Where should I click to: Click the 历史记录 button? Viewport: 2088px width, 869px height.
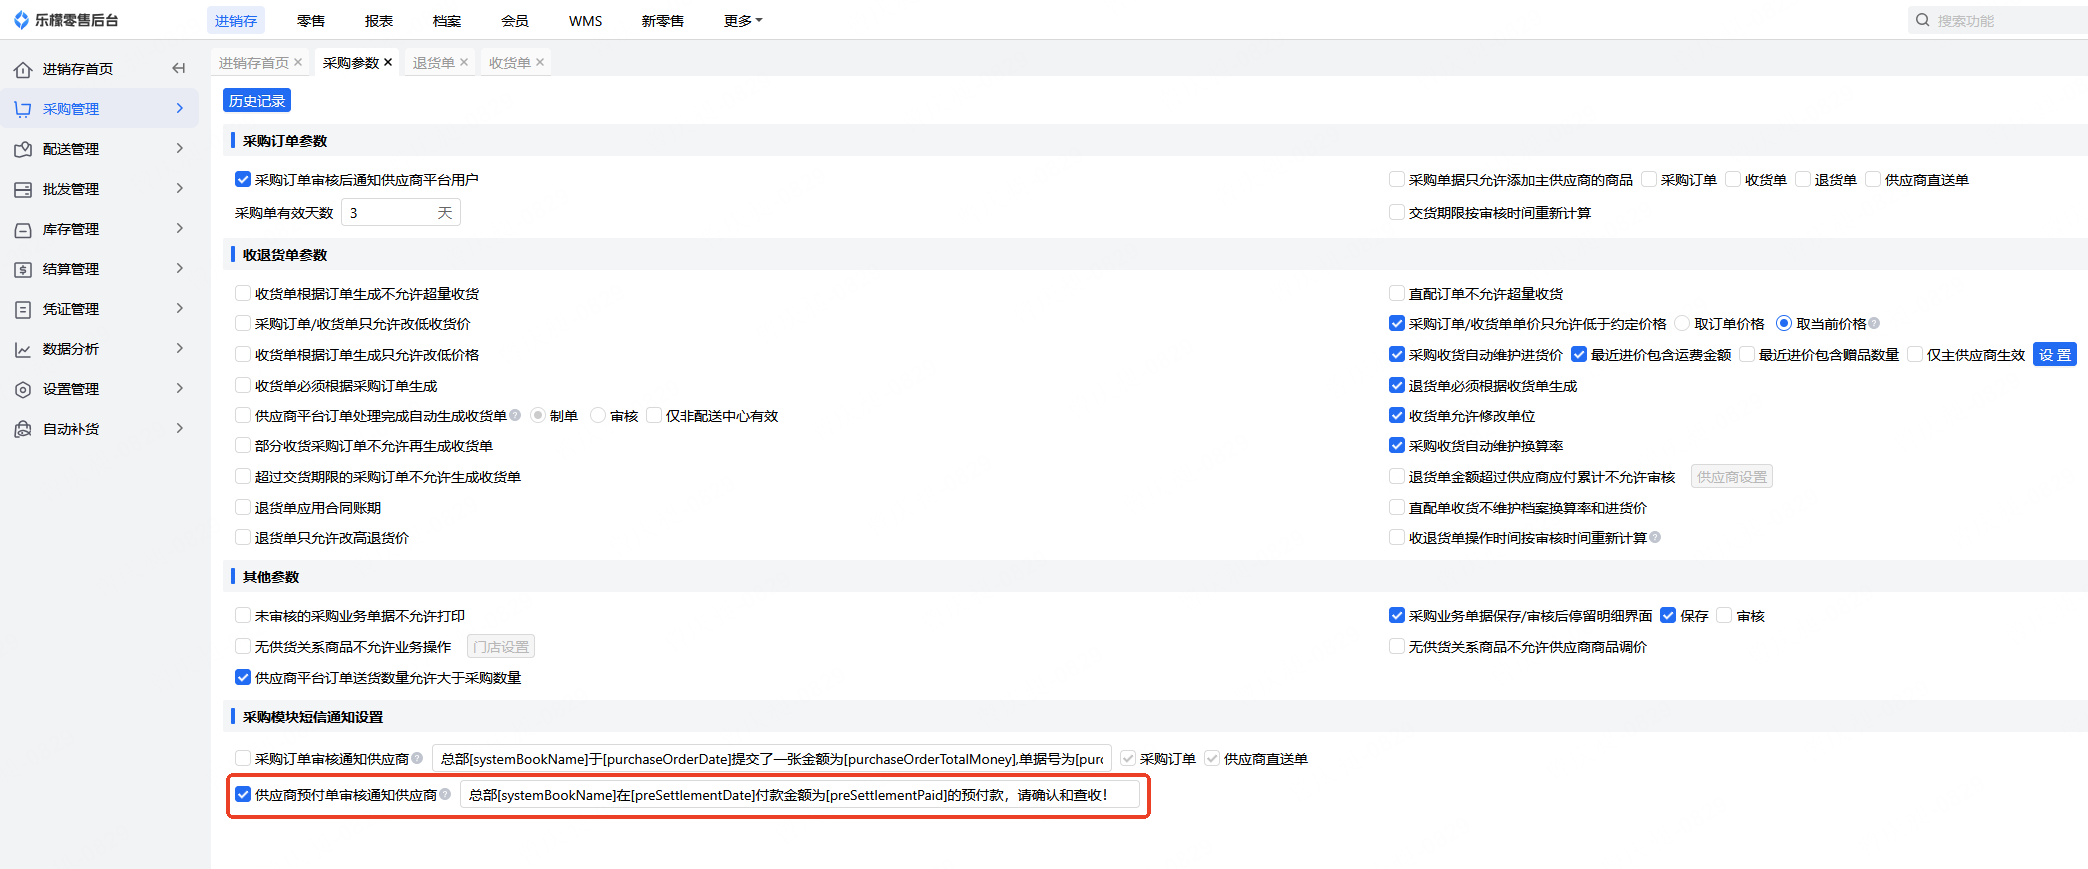[257, 101]
